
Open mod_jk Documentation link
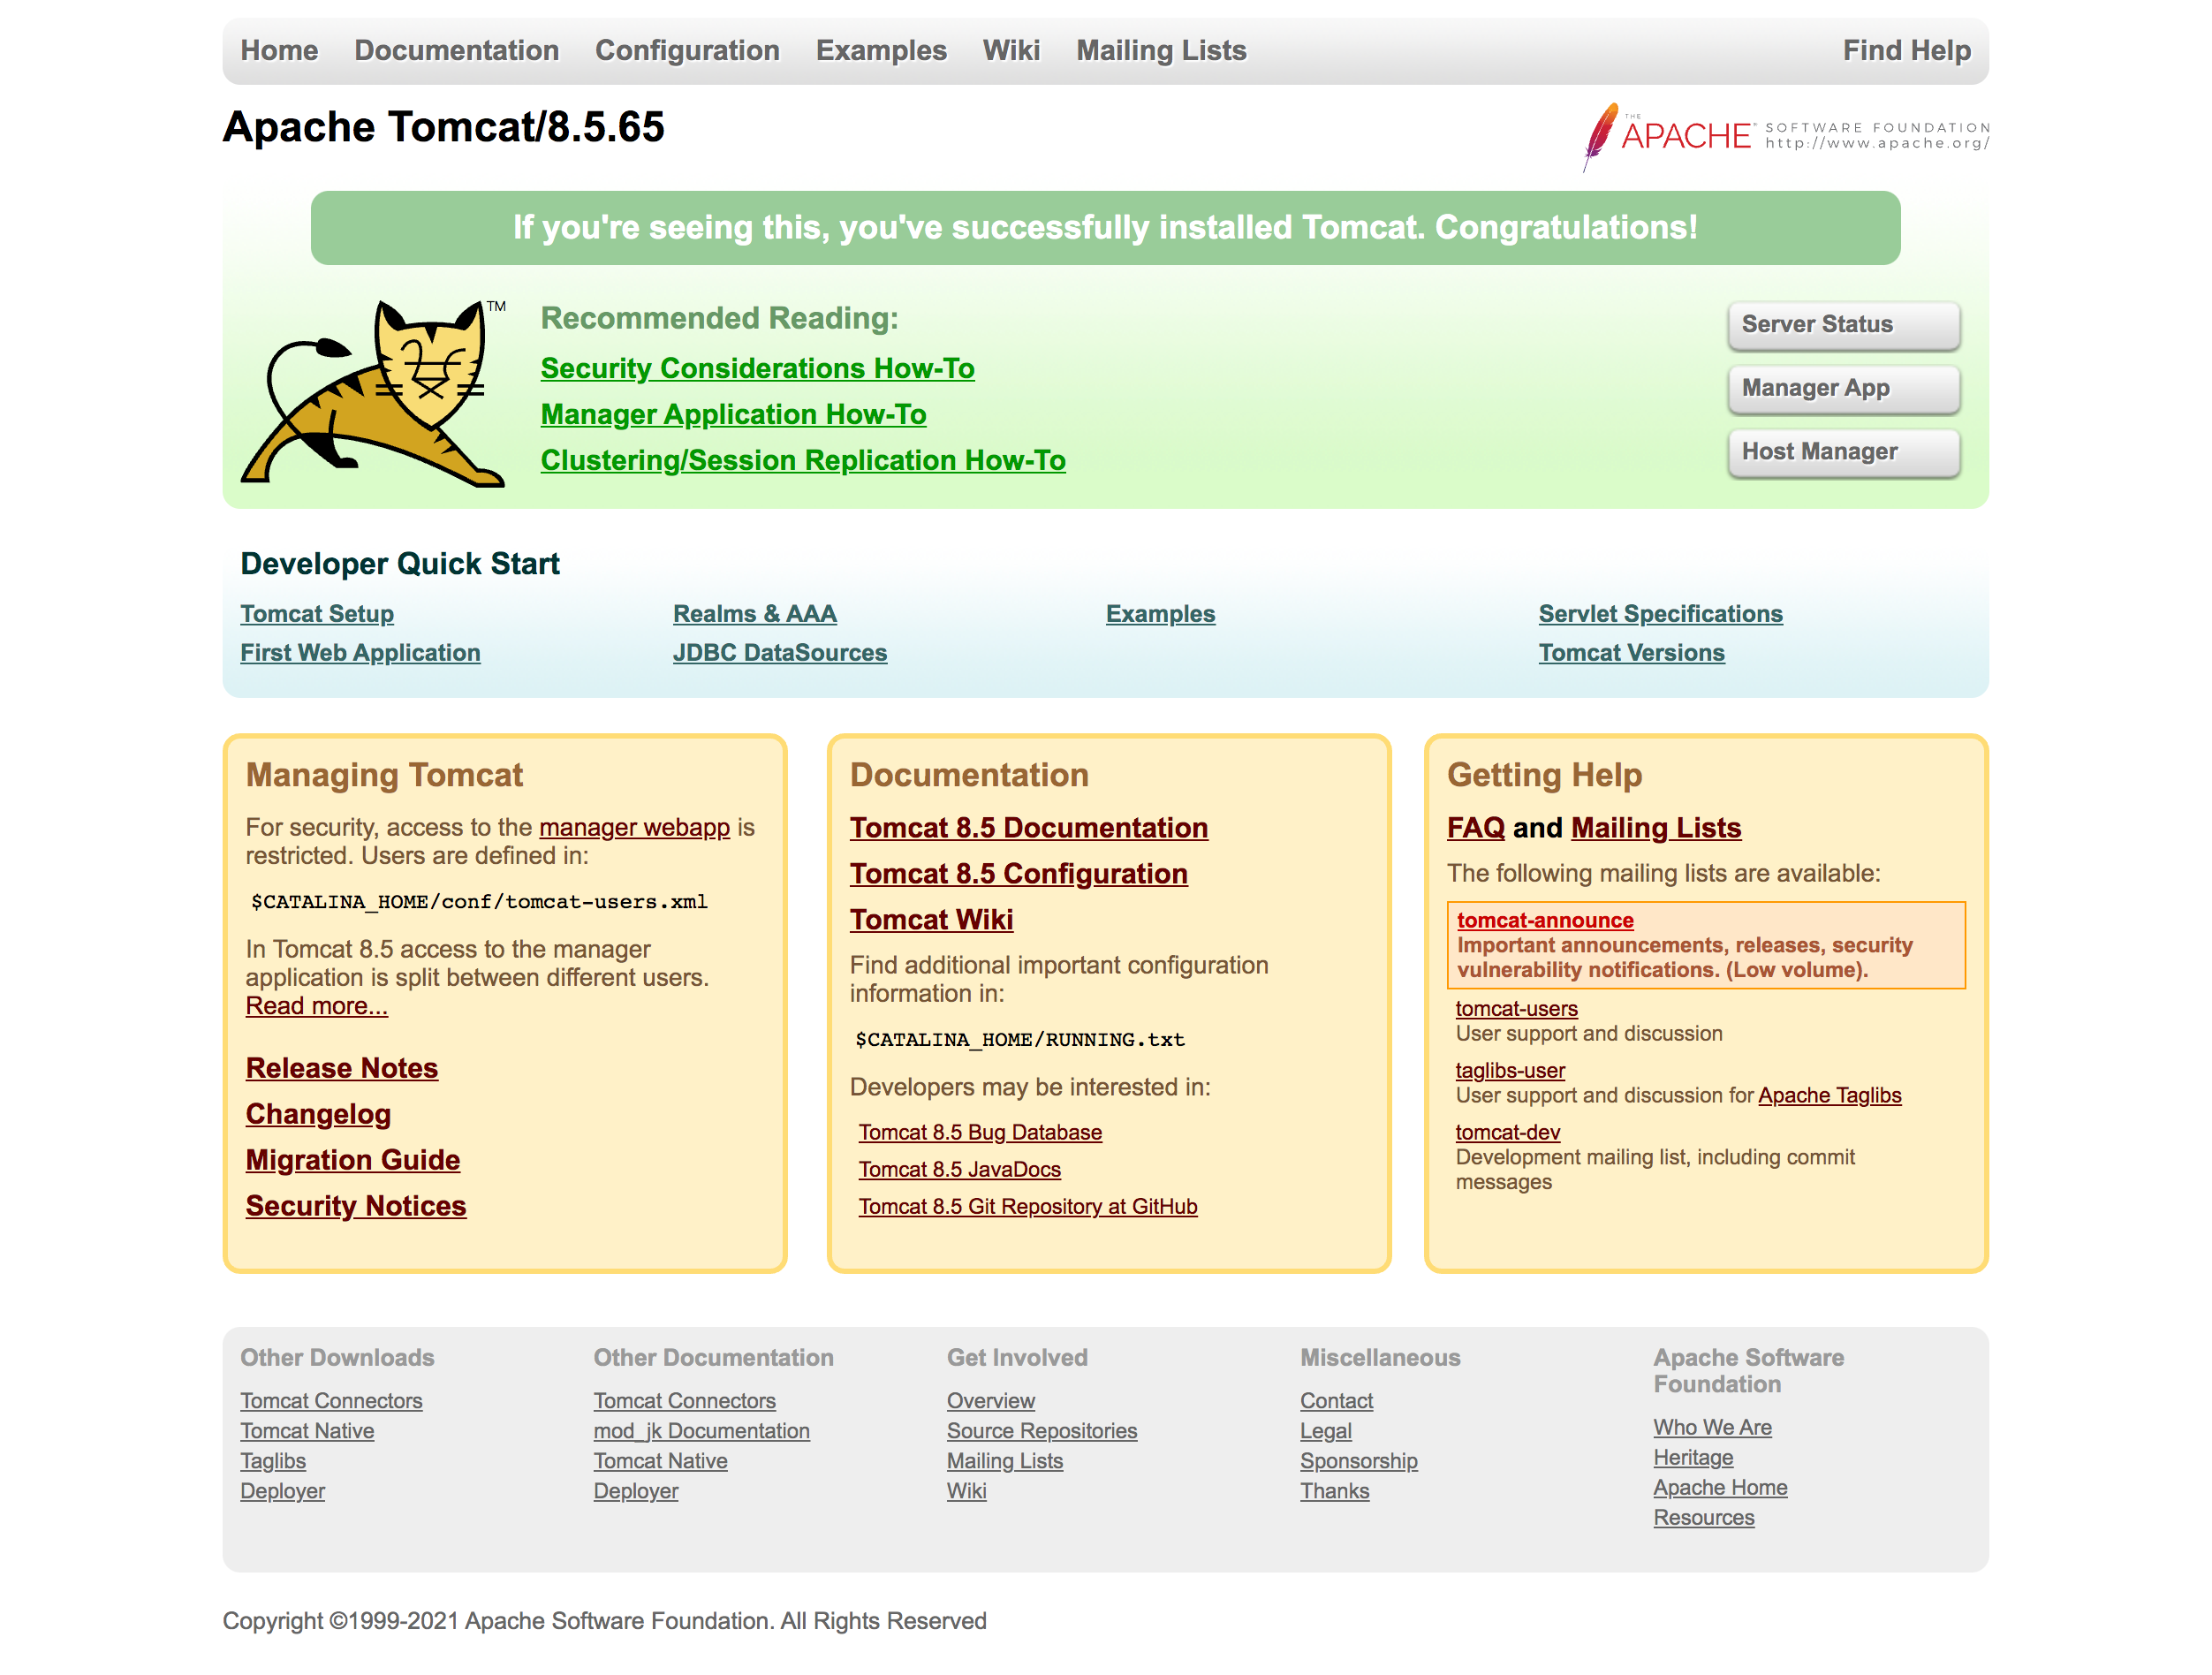701,1430
